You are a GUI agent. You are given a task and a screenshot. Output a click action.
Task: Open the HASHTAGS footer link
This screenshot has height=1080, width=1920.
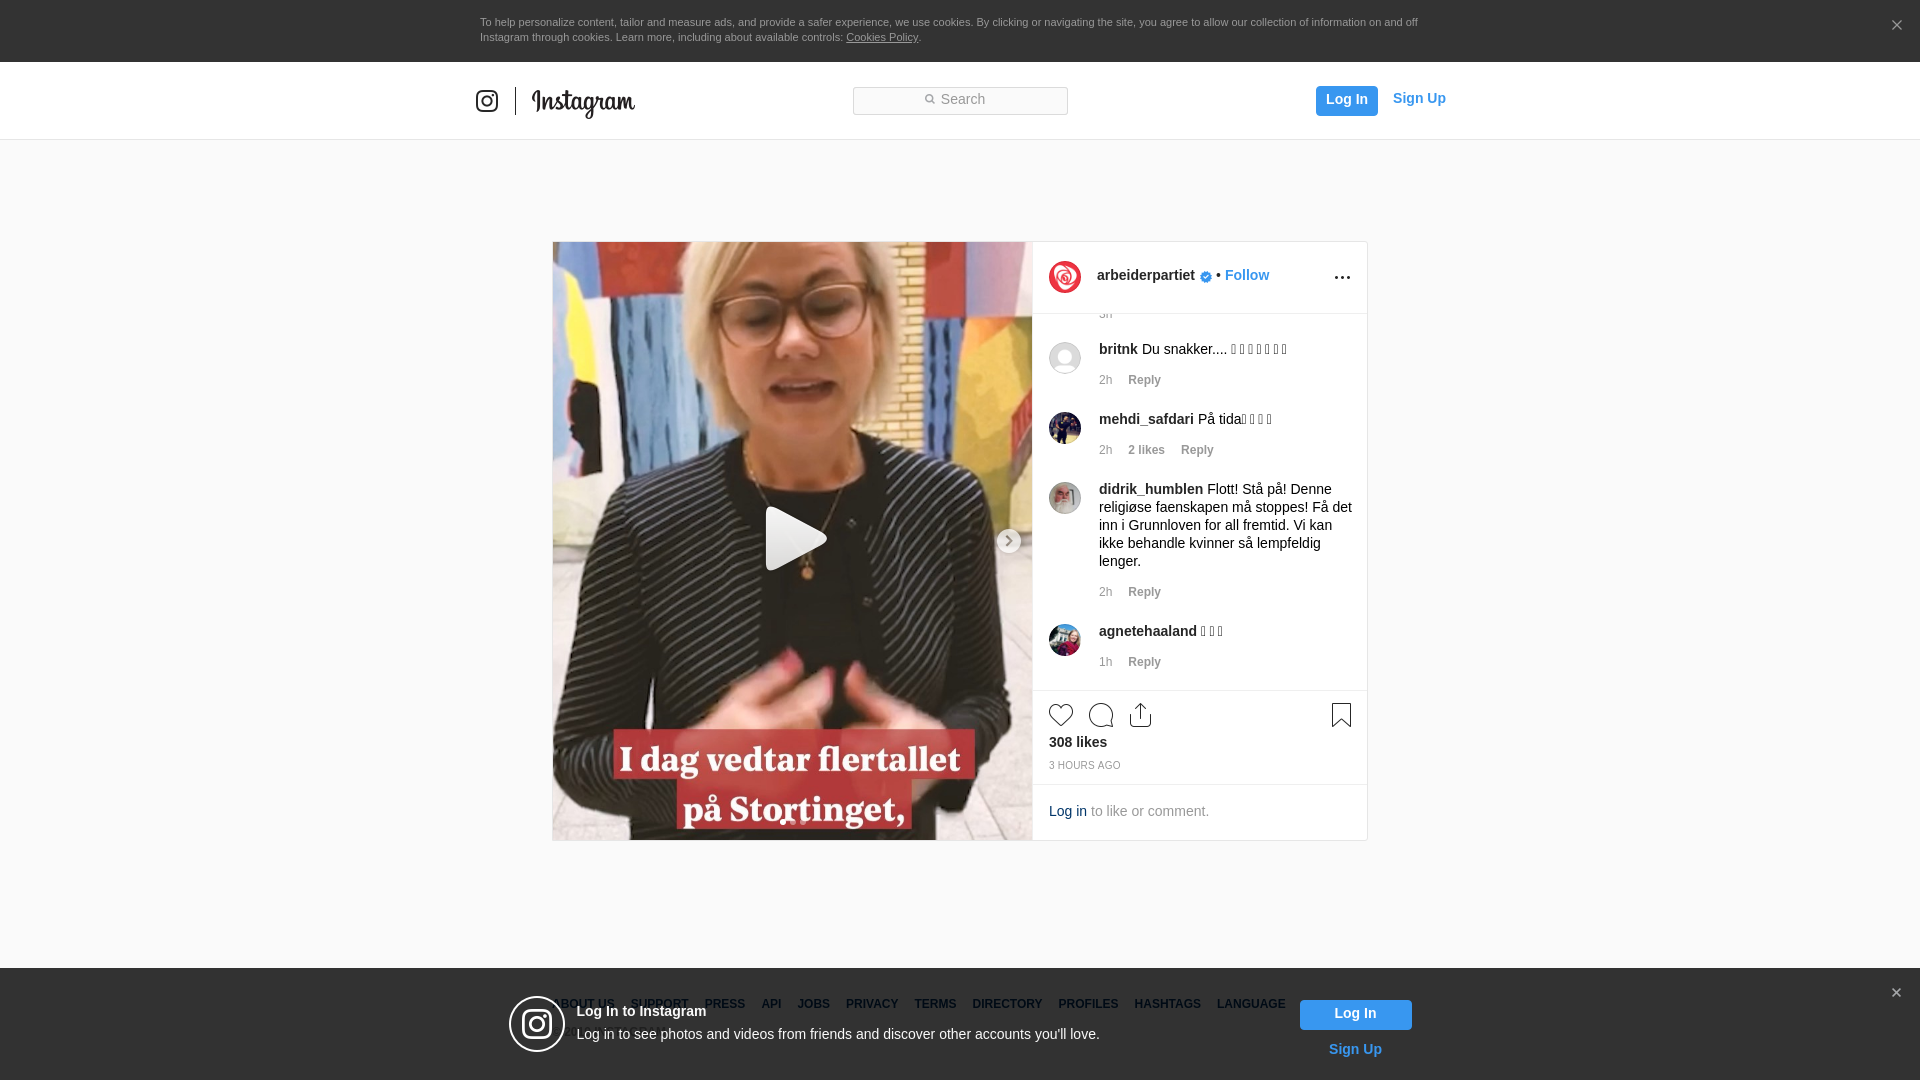[x=1167, y=1004]
